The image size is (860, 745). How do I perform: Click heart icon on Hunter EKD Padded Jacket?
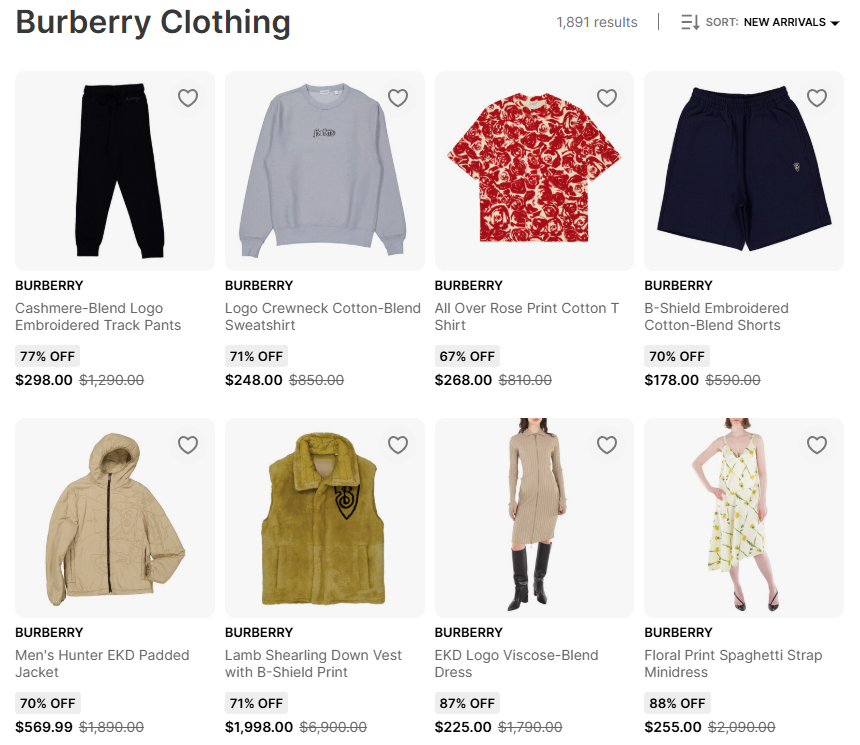[188, 445]
